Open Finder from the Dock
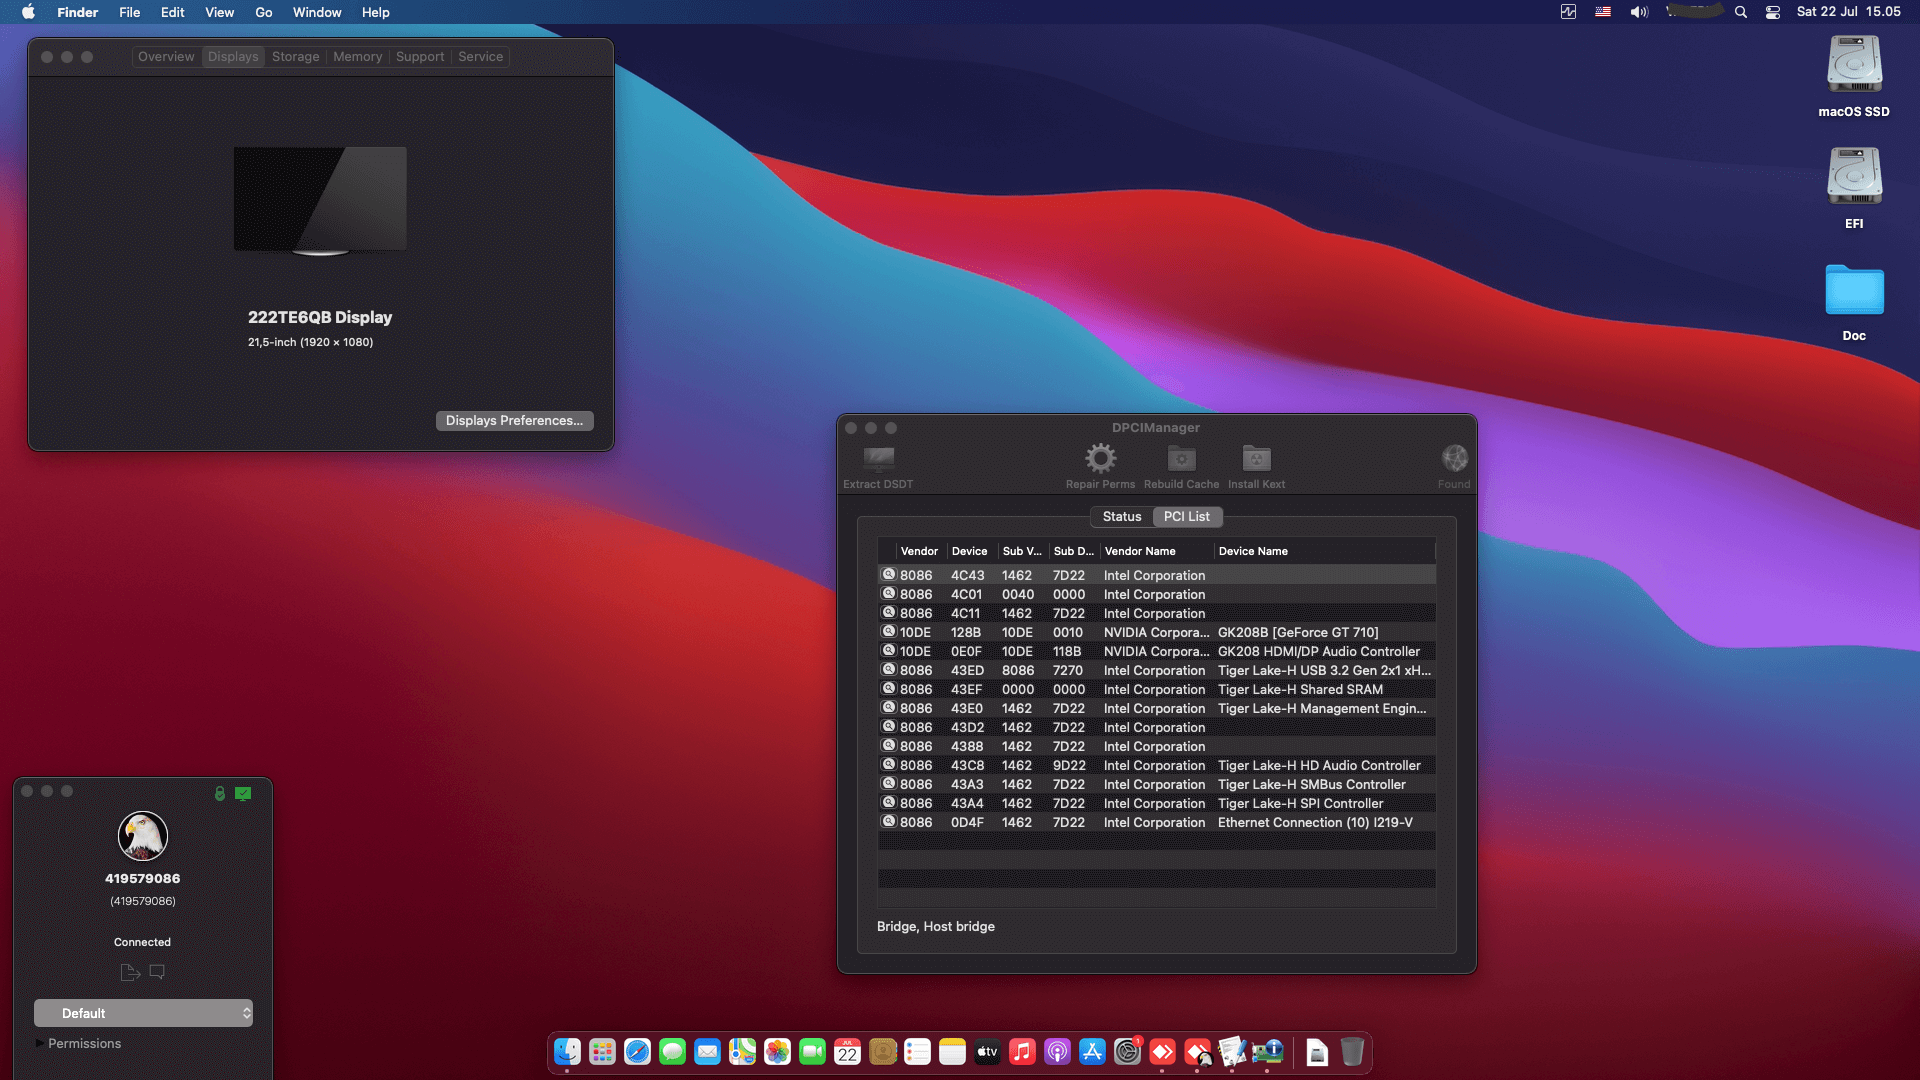 click(567, 1052)
